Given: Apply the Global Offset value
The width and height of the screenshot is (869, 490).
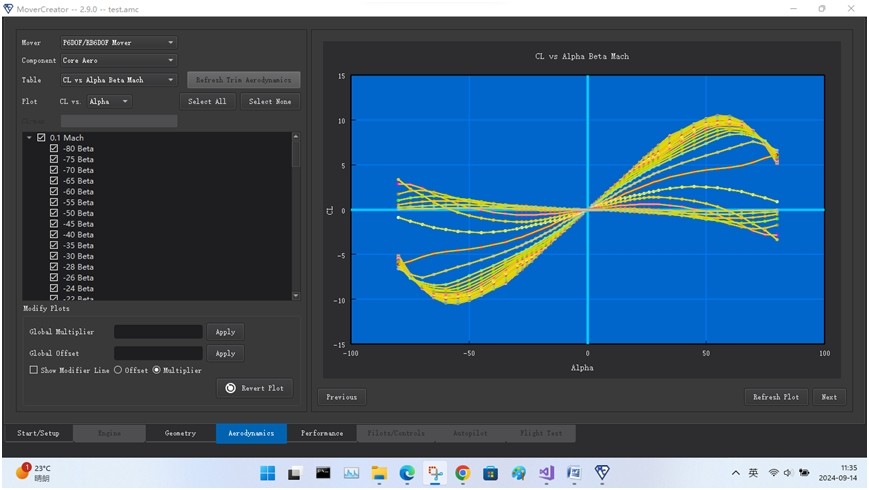Looking at the screenshot, I should (225, 353).
